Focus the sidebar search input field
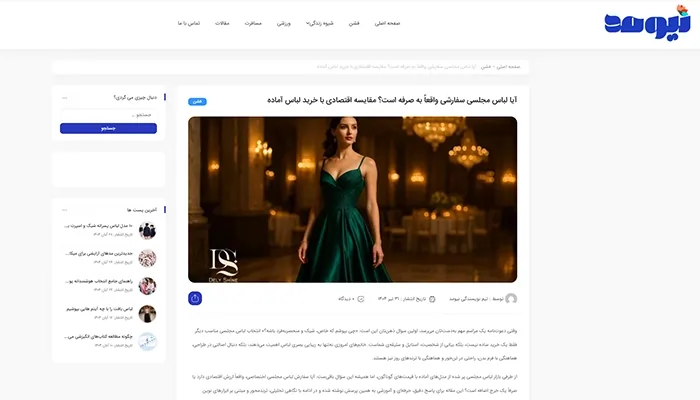This screenshot has height=400, width=700. pyautogui.click(x=108, y=115)
